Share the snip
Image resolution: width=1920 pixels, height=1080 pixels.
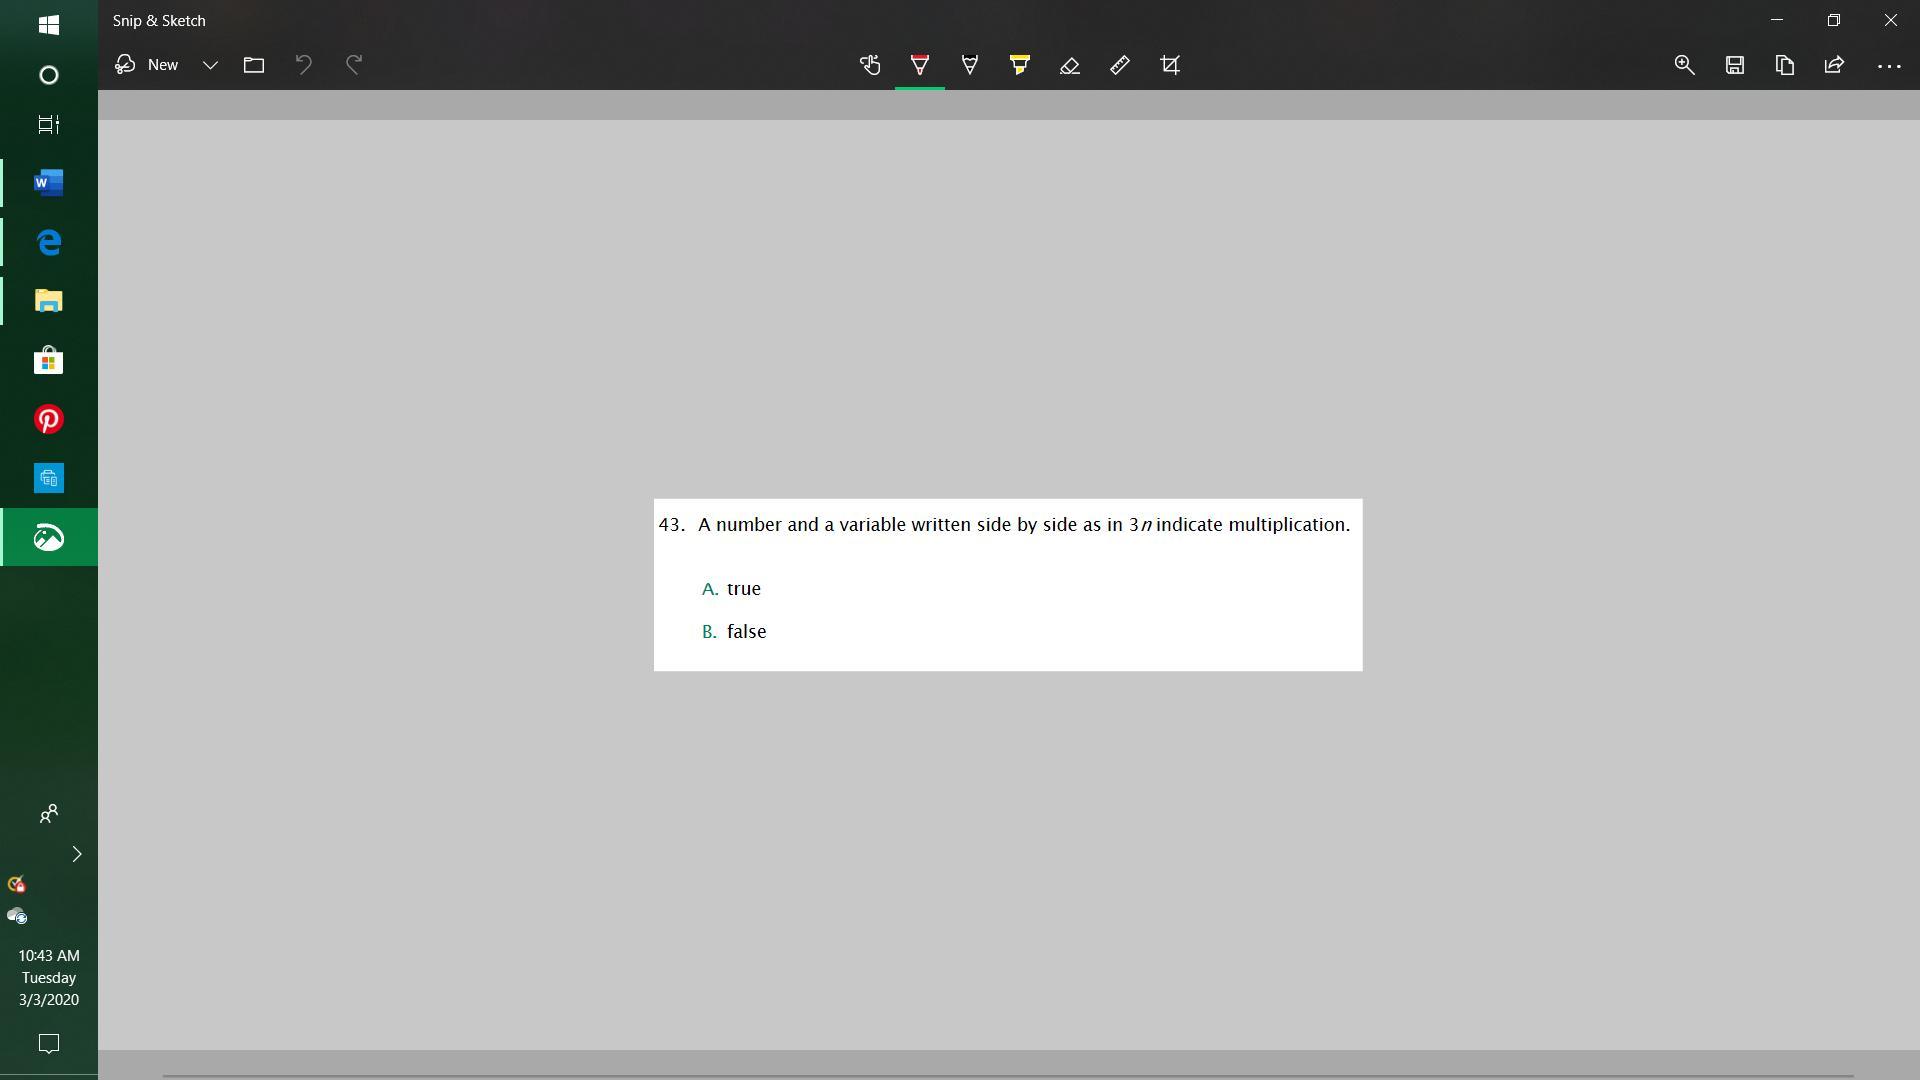coord(1834,65)
